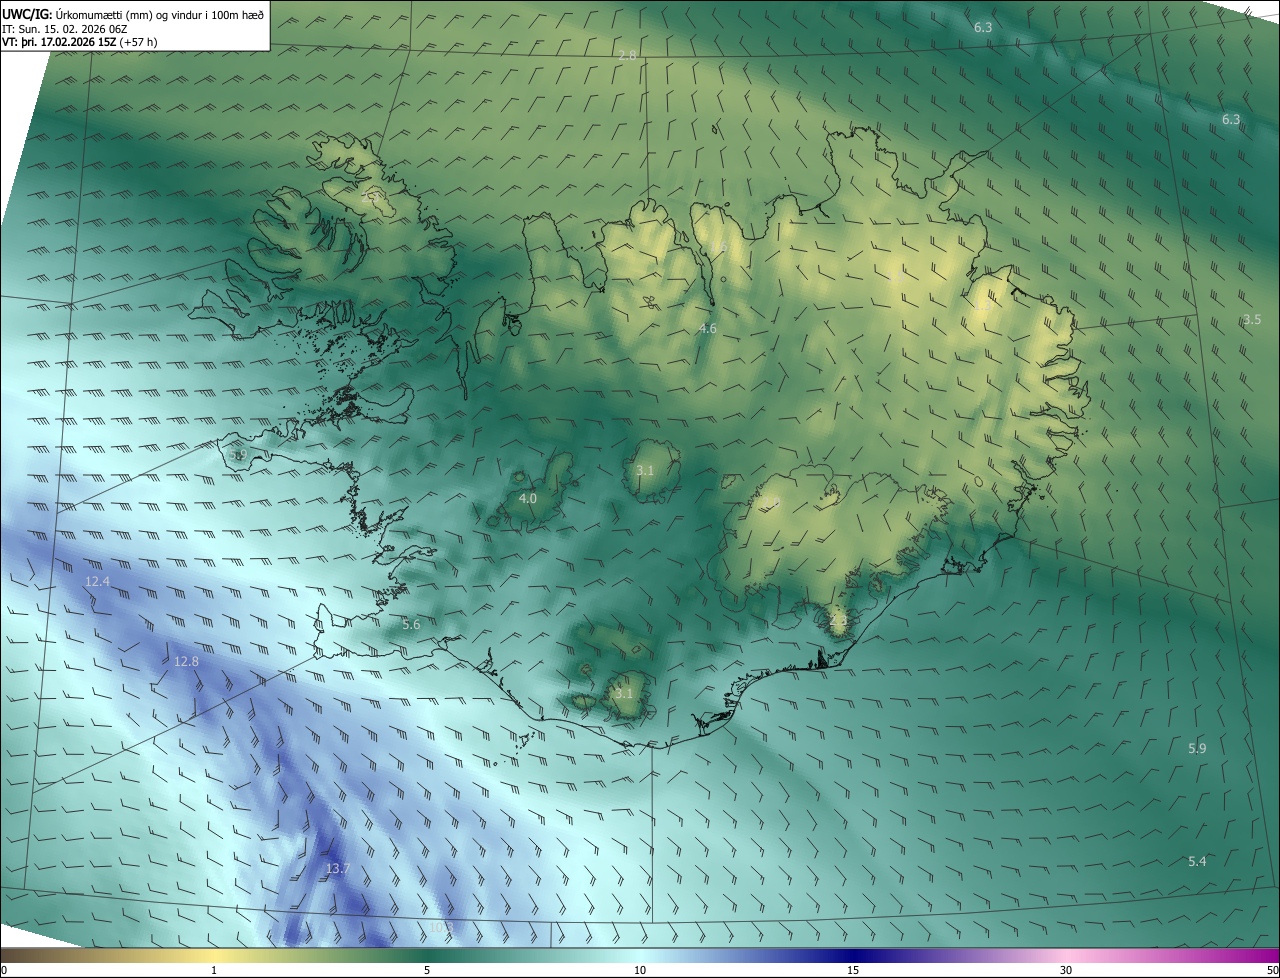Click the legend tick label 50
Viewport: 1280px width, 978px height.
coord(1272,970)
